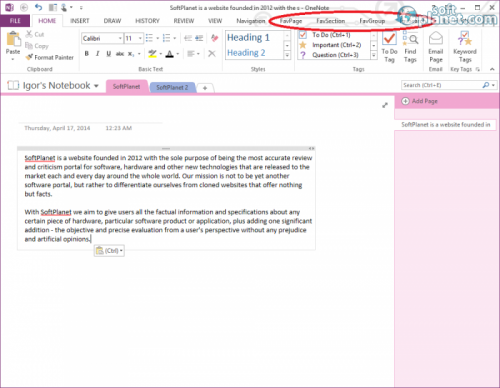Expand the Tags gallery list
500x388 pixels.
[374, 55]
